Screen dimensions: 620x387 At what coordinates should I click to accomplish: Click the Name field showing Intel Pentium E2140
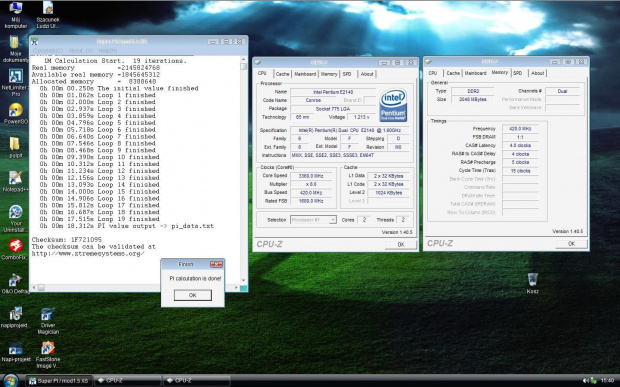pos(333,92)
